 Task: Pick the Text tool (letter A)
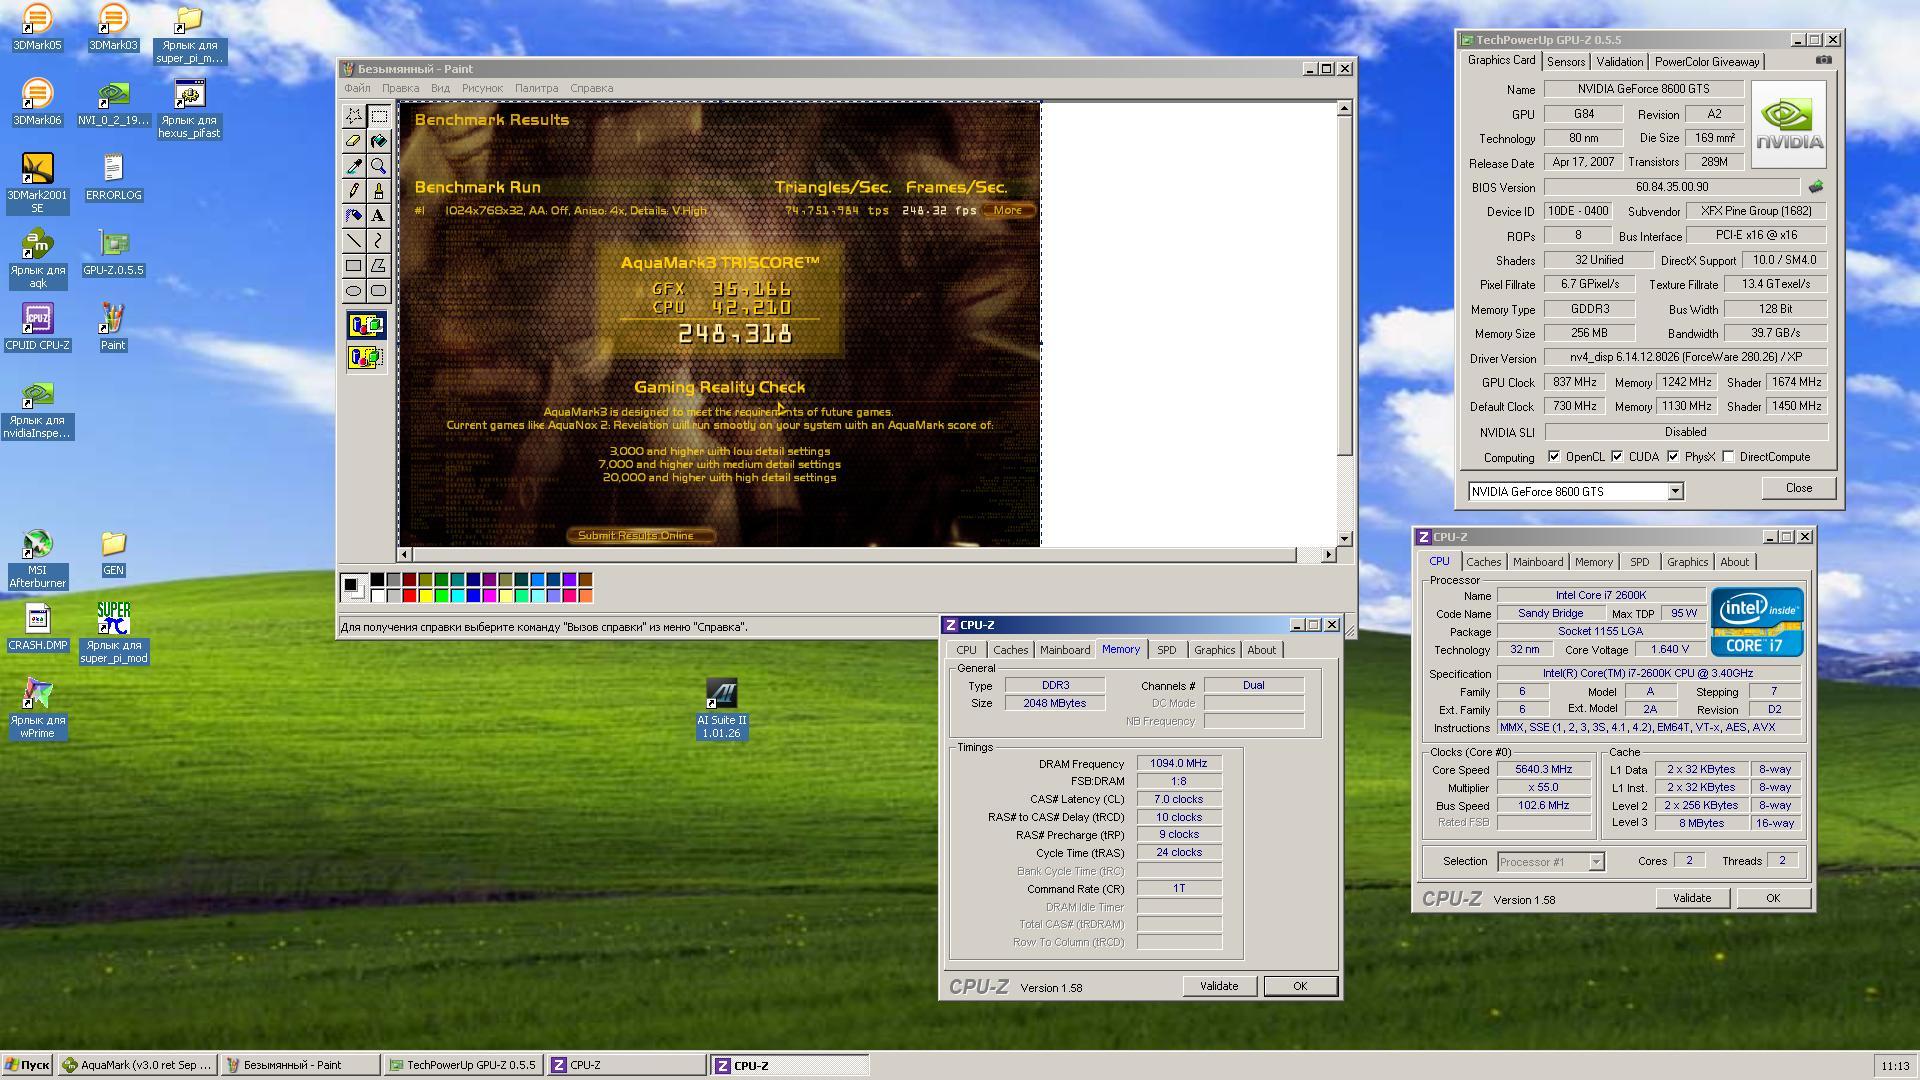click(379, 216)
